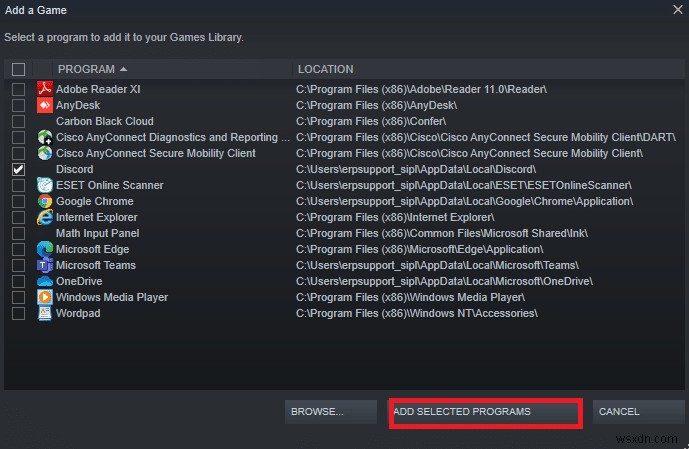Check the Math Input Panel checkbox
The image size is (689, 449).
point(18,233)
